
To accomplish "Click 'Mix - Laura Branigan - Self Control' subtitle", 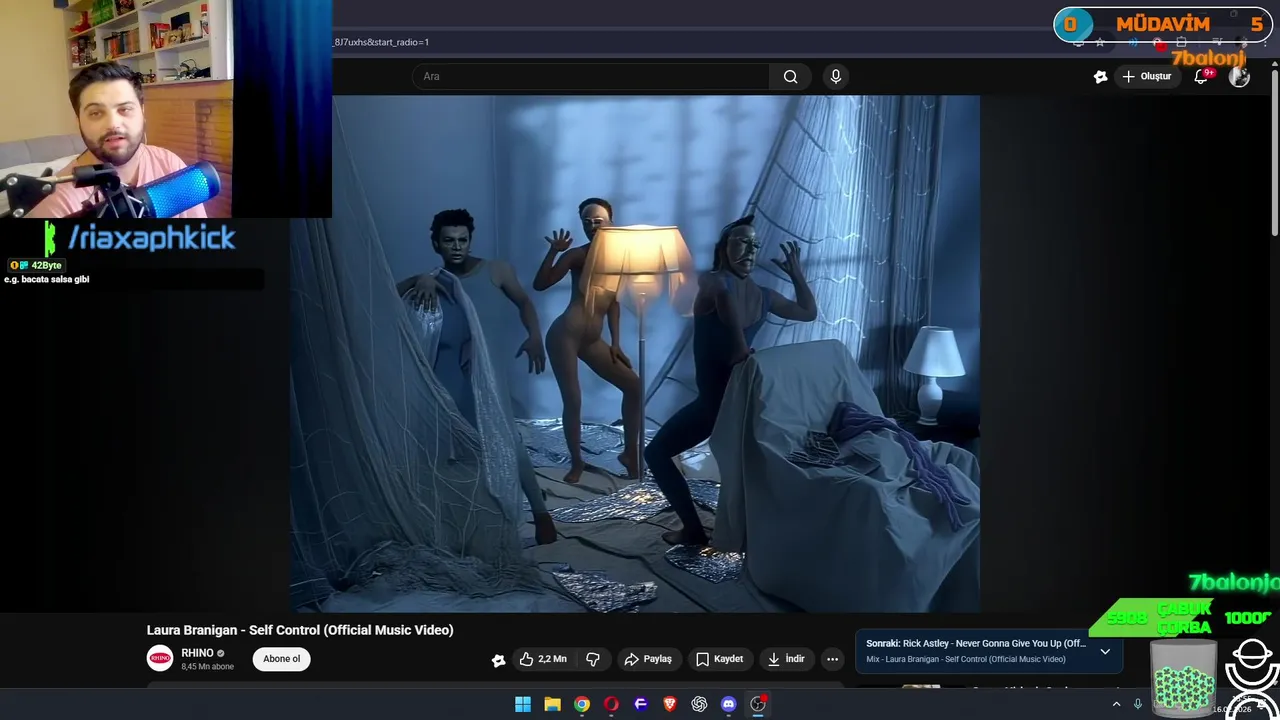I will 966,659.
